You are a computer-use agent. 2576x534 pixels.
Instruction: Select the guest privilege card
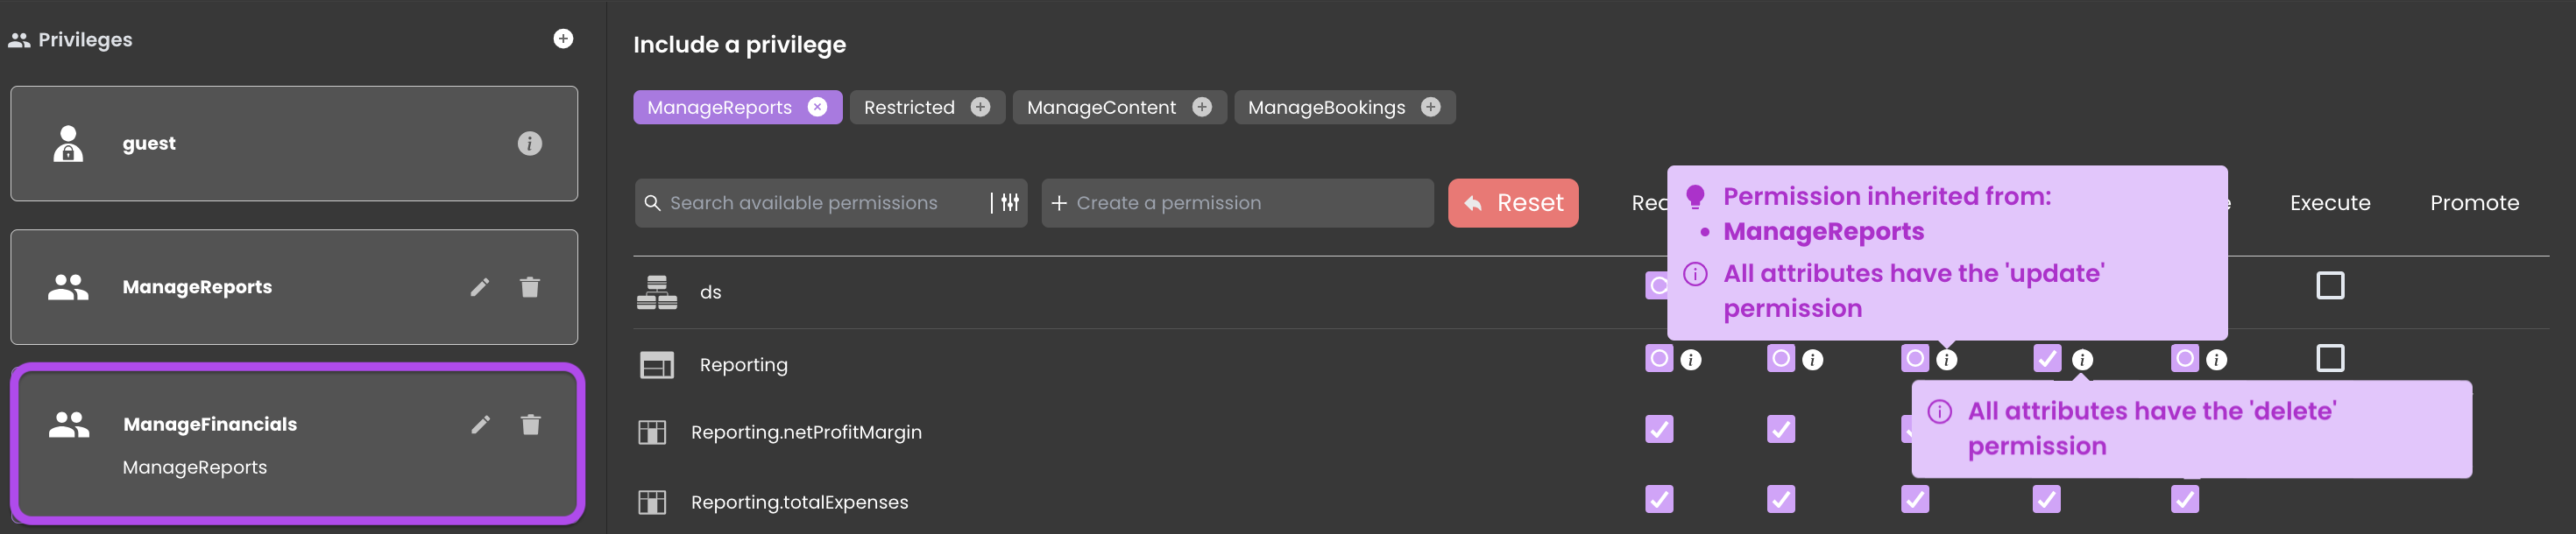(x=294, y=144)
